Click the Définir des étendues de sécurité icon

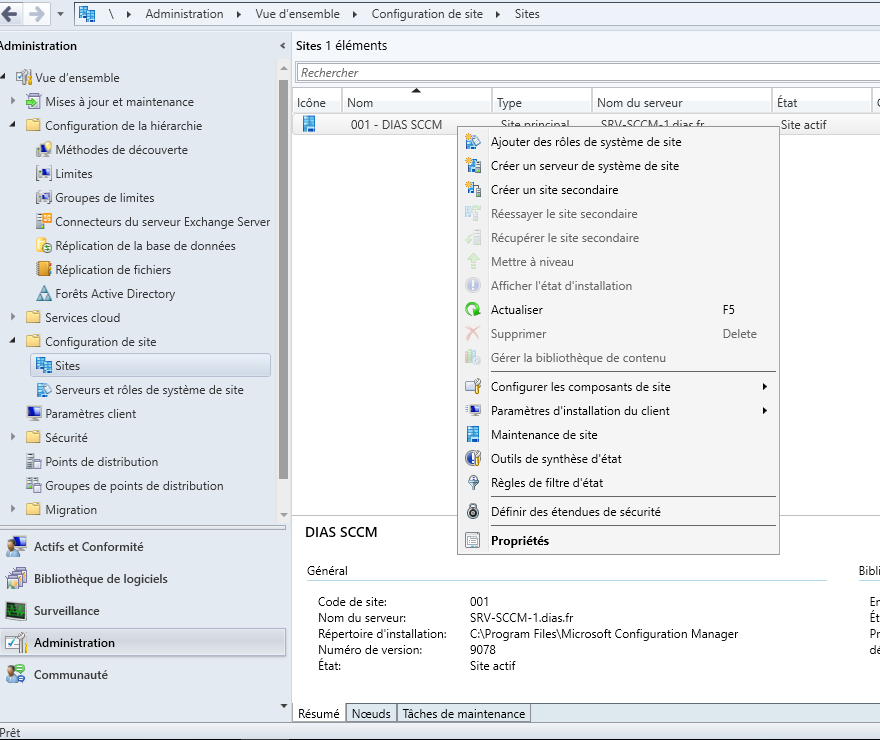[473, 512]
